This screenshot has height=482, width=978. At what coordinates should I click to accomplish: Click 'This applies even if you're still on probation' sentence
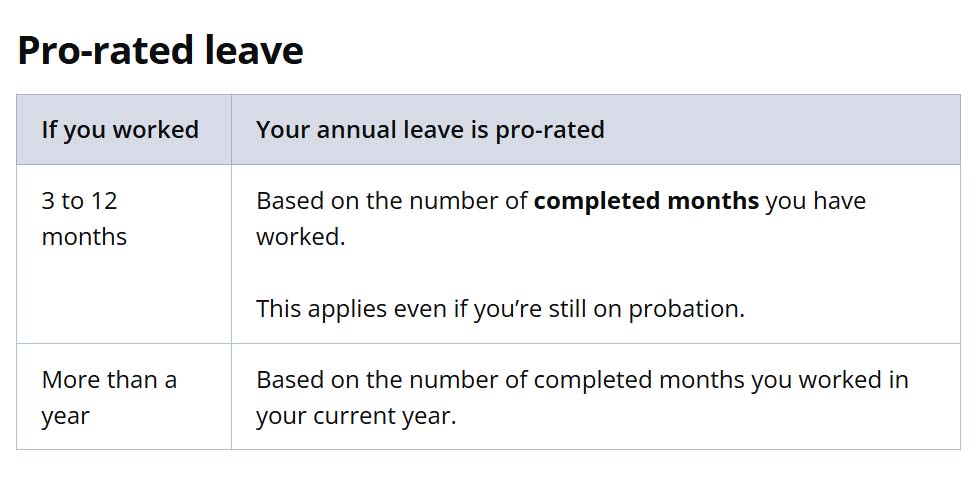500,309
